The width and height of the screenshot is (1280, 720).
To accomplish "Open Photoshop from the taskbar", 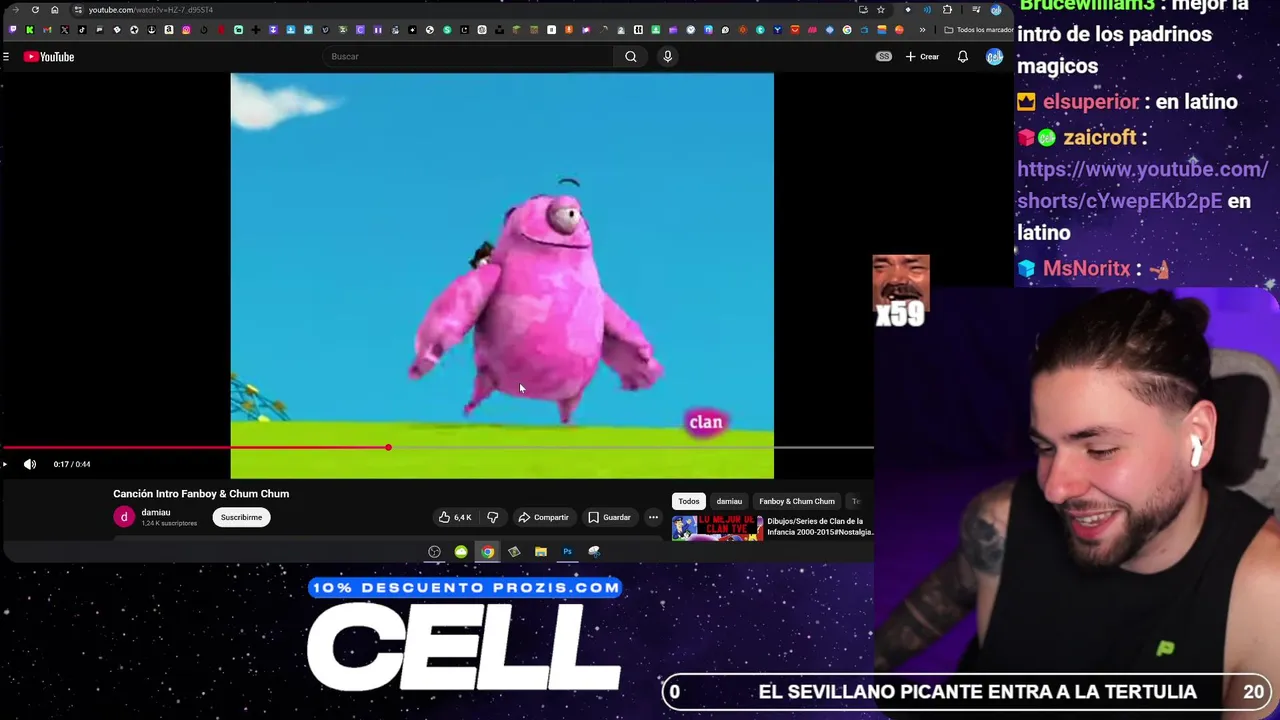I will click(567, 551).
